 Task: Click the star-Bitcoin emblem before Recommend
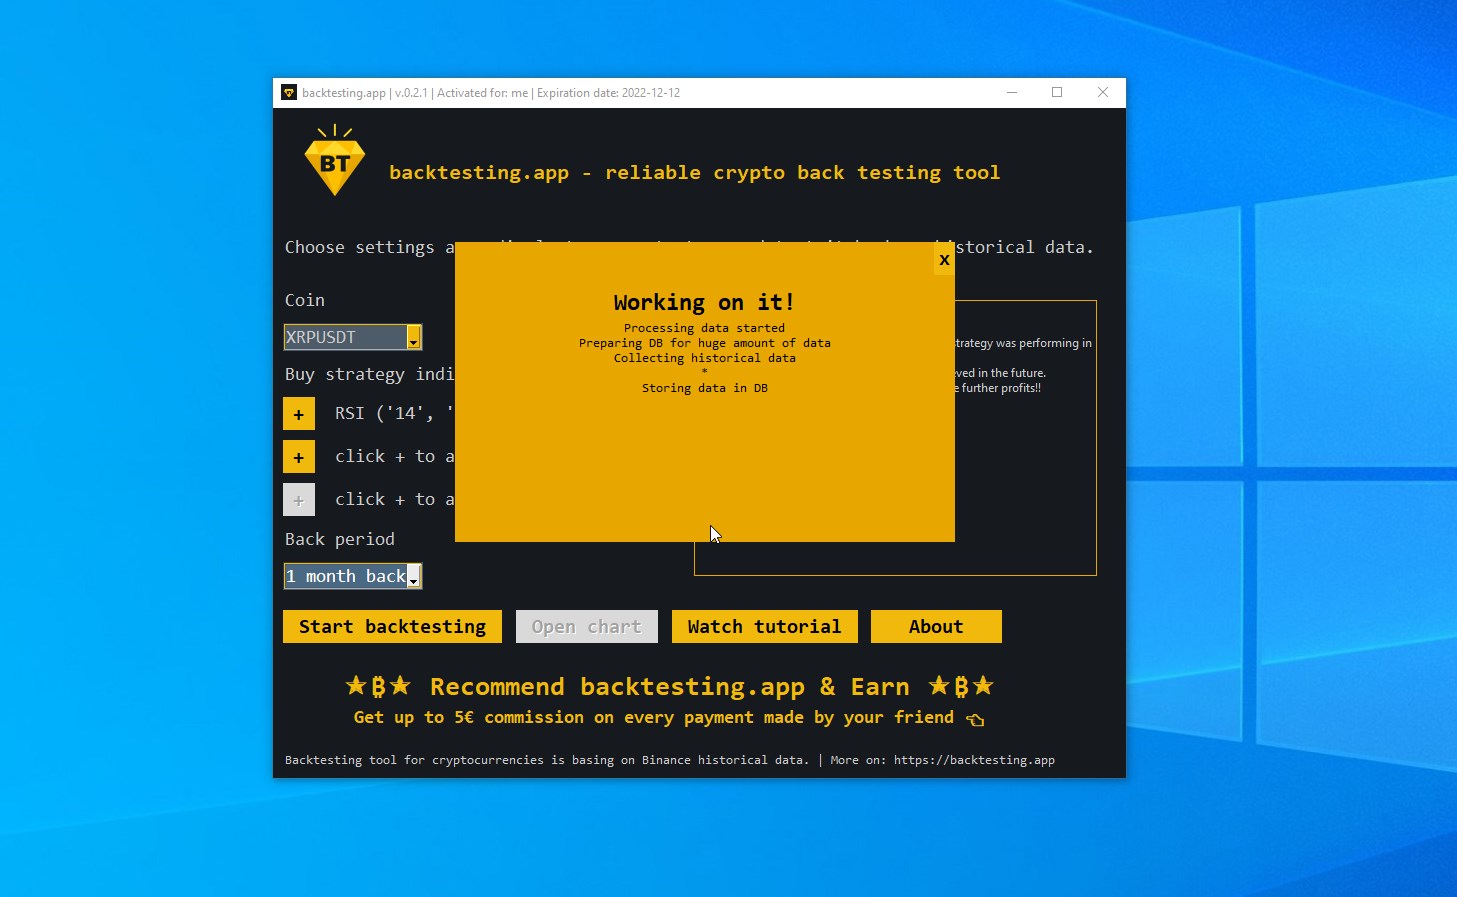coord(377,686)
